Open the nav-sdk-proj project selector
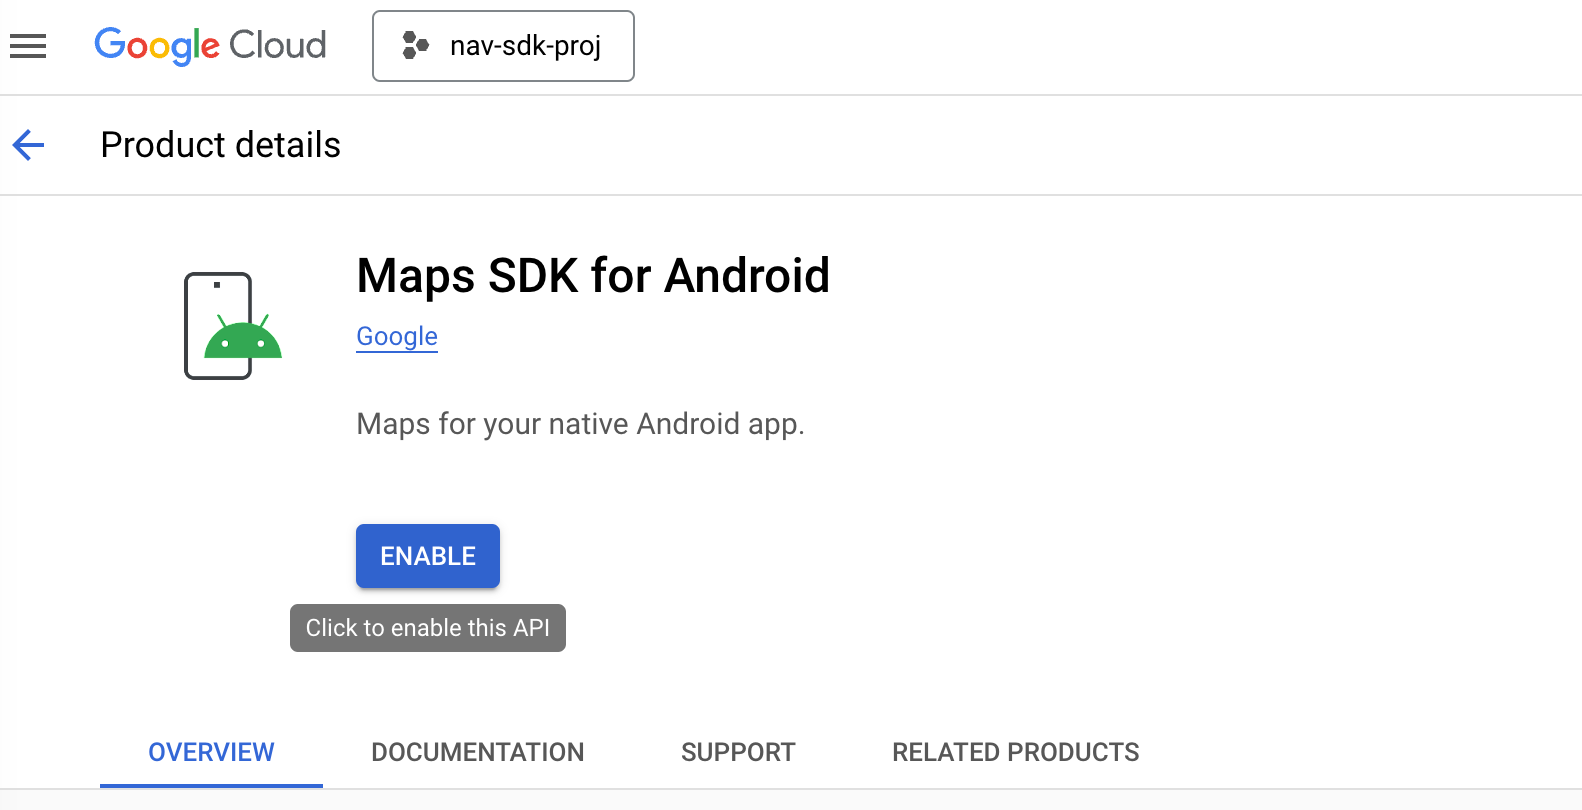This screenshot has width=1582, height=810. (x=503, y=46)
